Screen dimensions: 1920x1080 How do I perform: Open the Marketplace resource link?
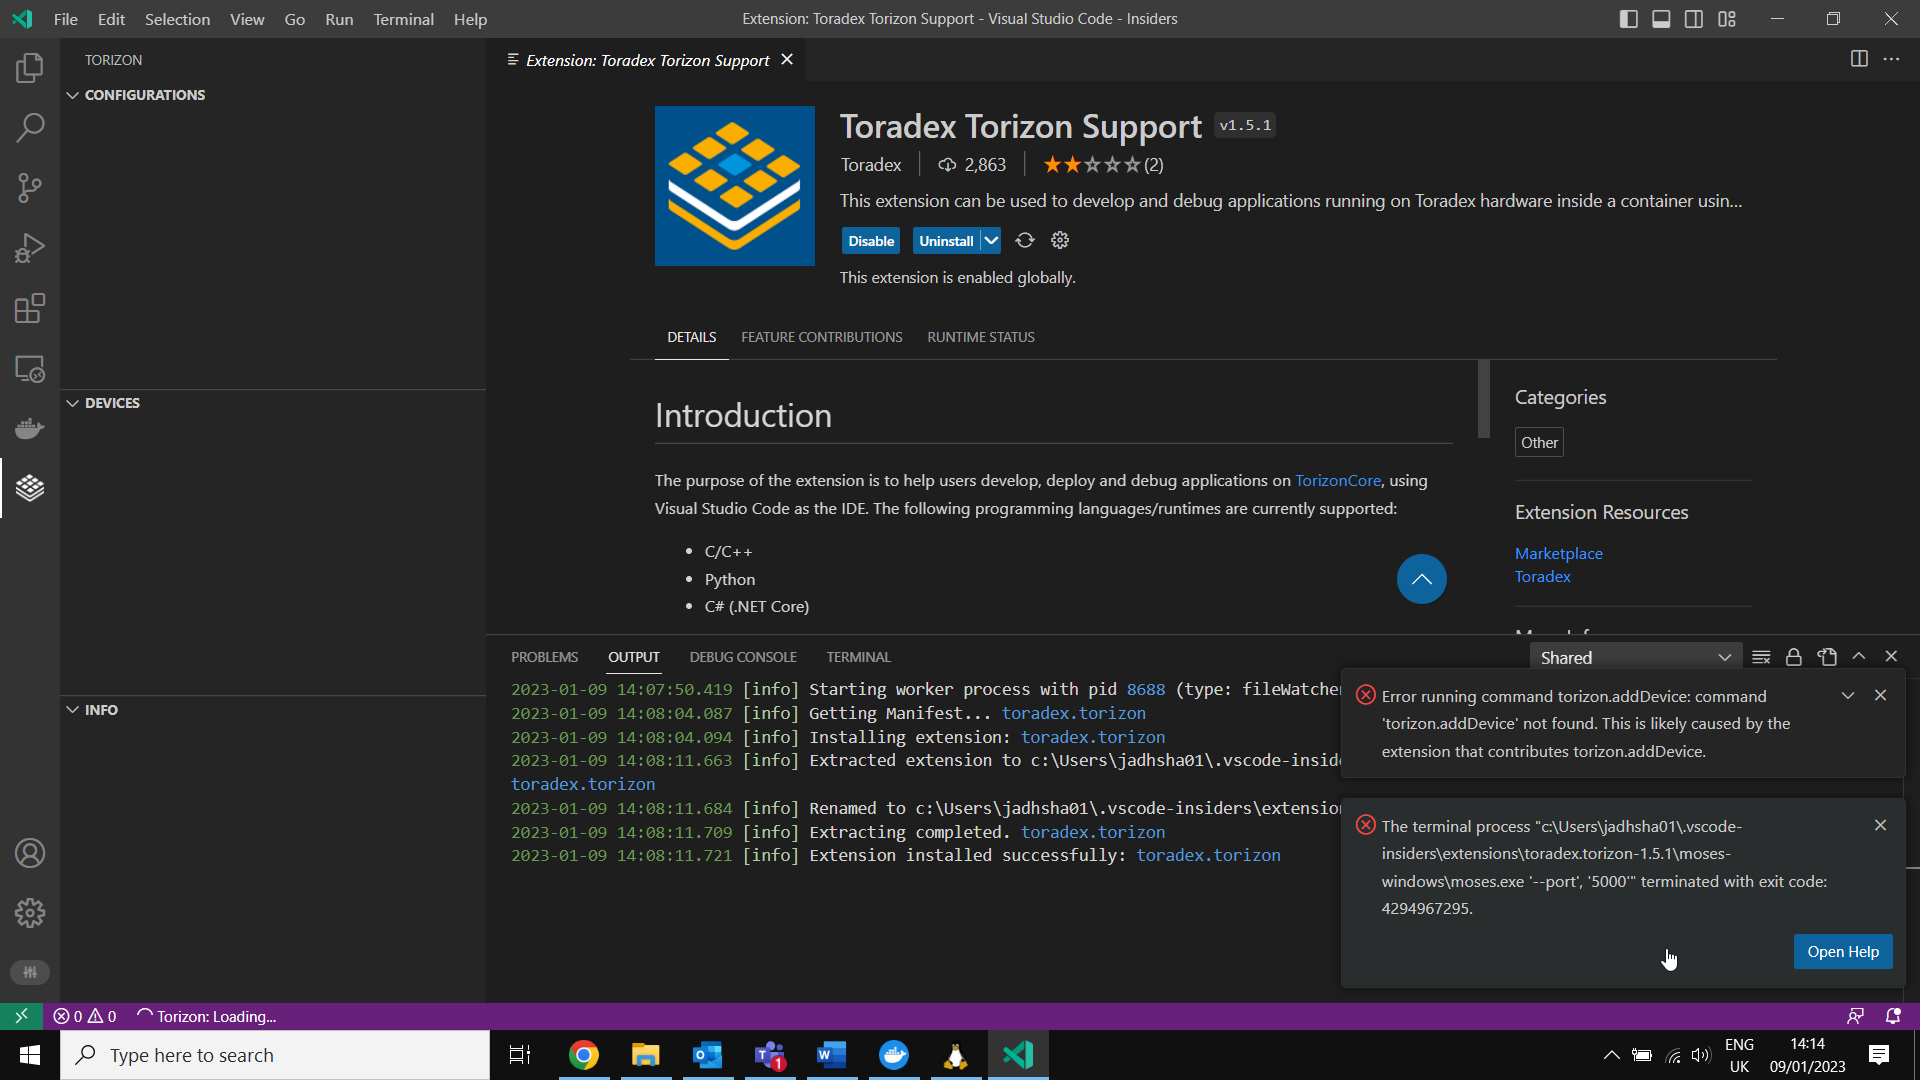[x=1558, y=553]
